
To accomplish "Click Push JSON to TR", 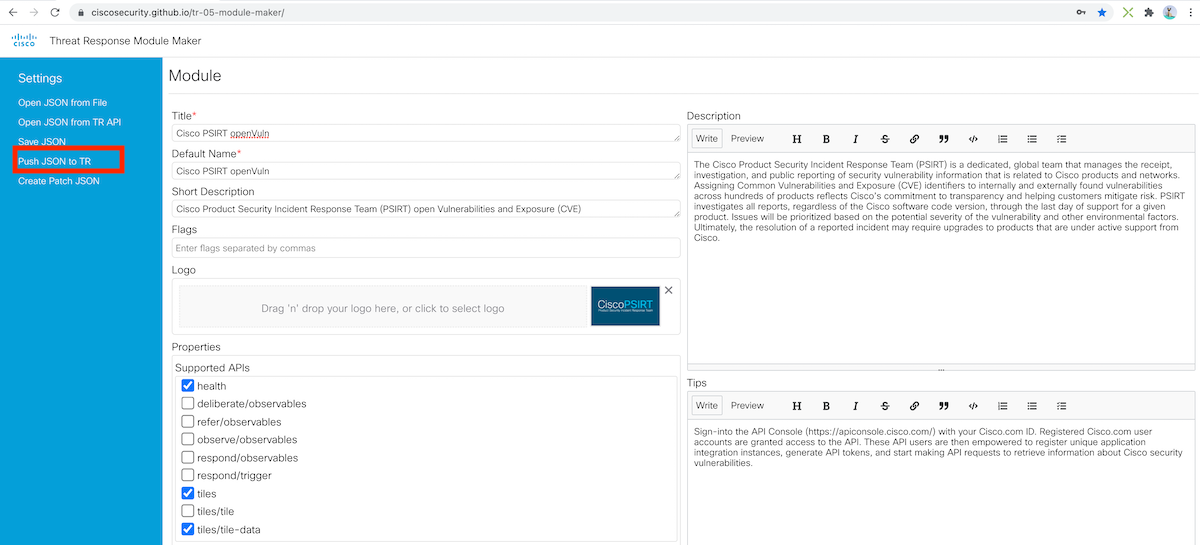I will coord(54,161).
